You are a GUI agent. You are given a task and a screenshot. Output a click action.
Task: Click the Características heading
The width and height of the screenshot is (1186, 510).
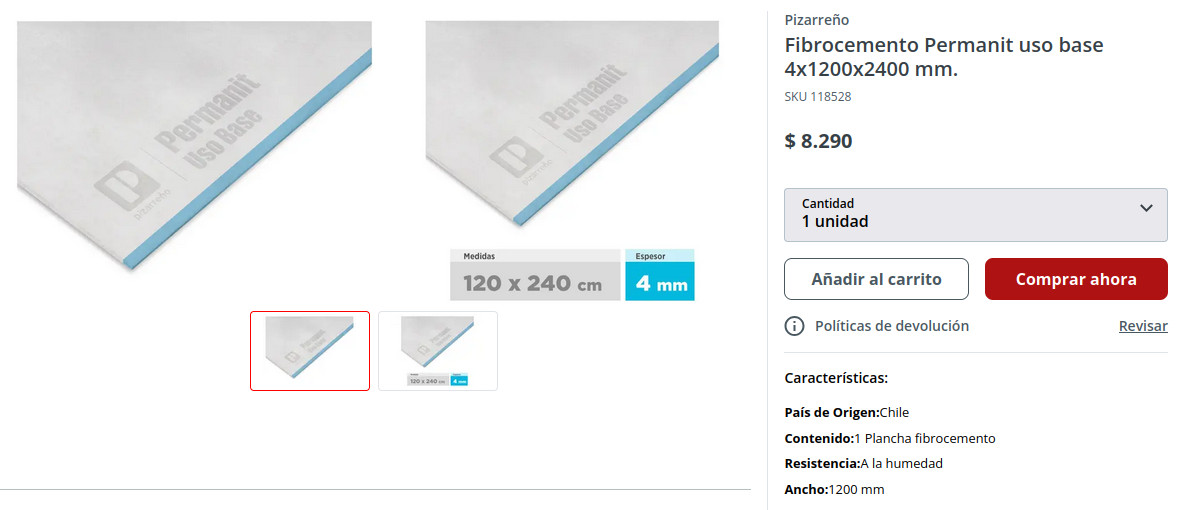click(x=836, y=378)
